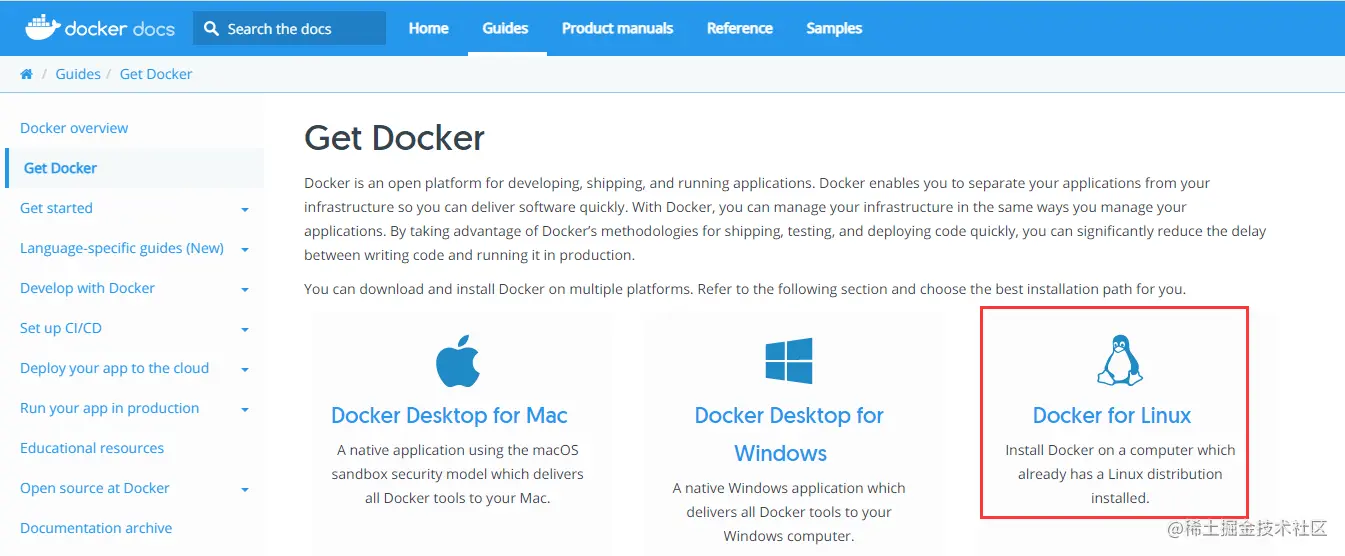This screenshot has width=1345, height=556.
Task: Open Language-specific guides (New) item
Action: [x=122, y=248]
